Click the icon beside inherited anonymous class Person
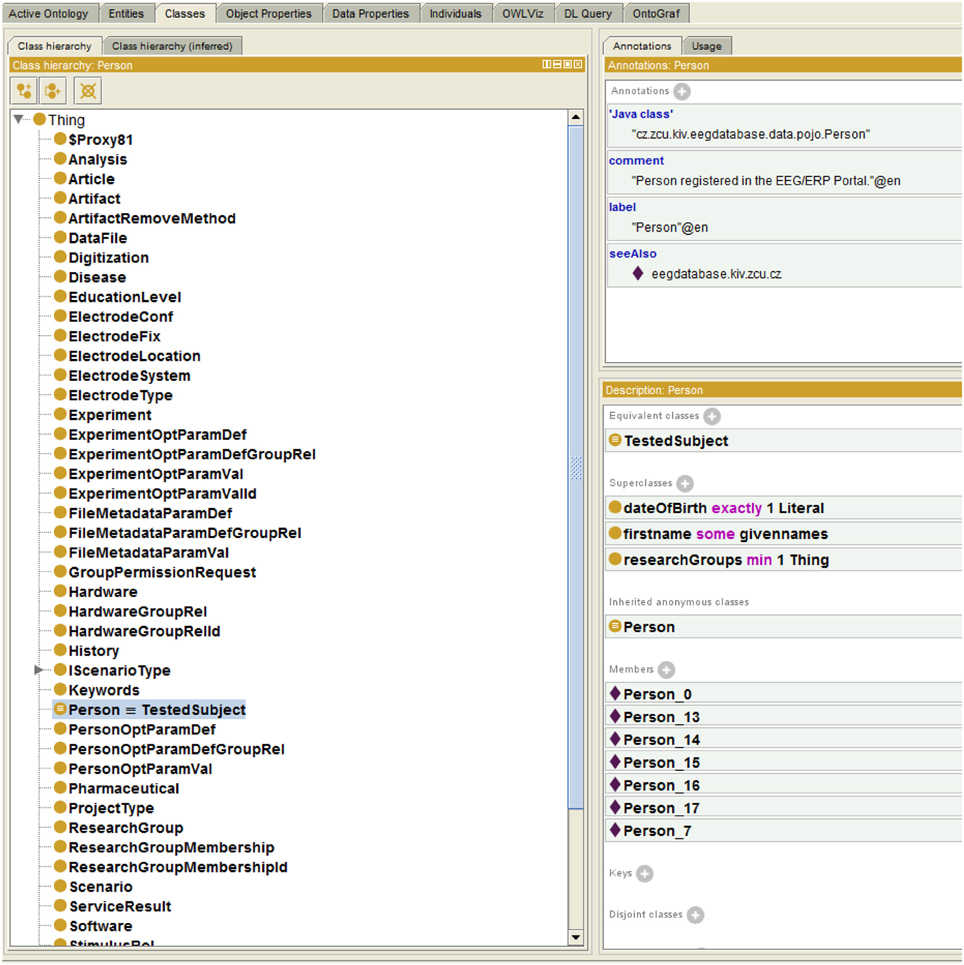Image resolution: width=964 pixels, height=965 pixels. 614,627
